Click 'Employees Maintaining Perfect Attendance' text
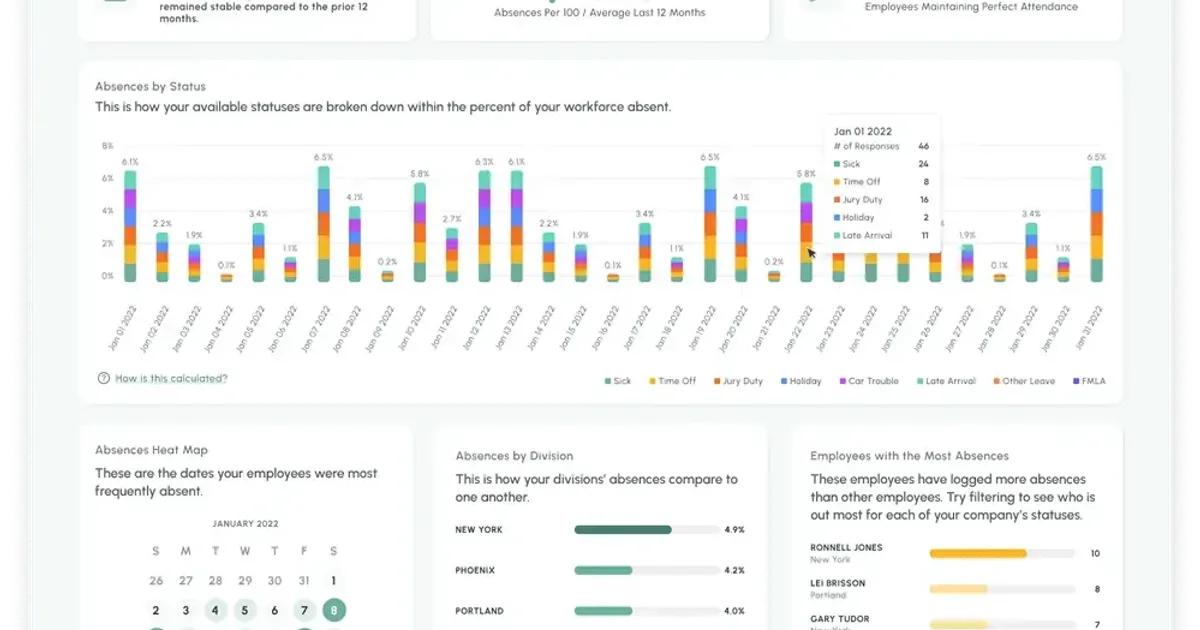Viewport: 1200px width, 630px height. (x=971, y=7)
